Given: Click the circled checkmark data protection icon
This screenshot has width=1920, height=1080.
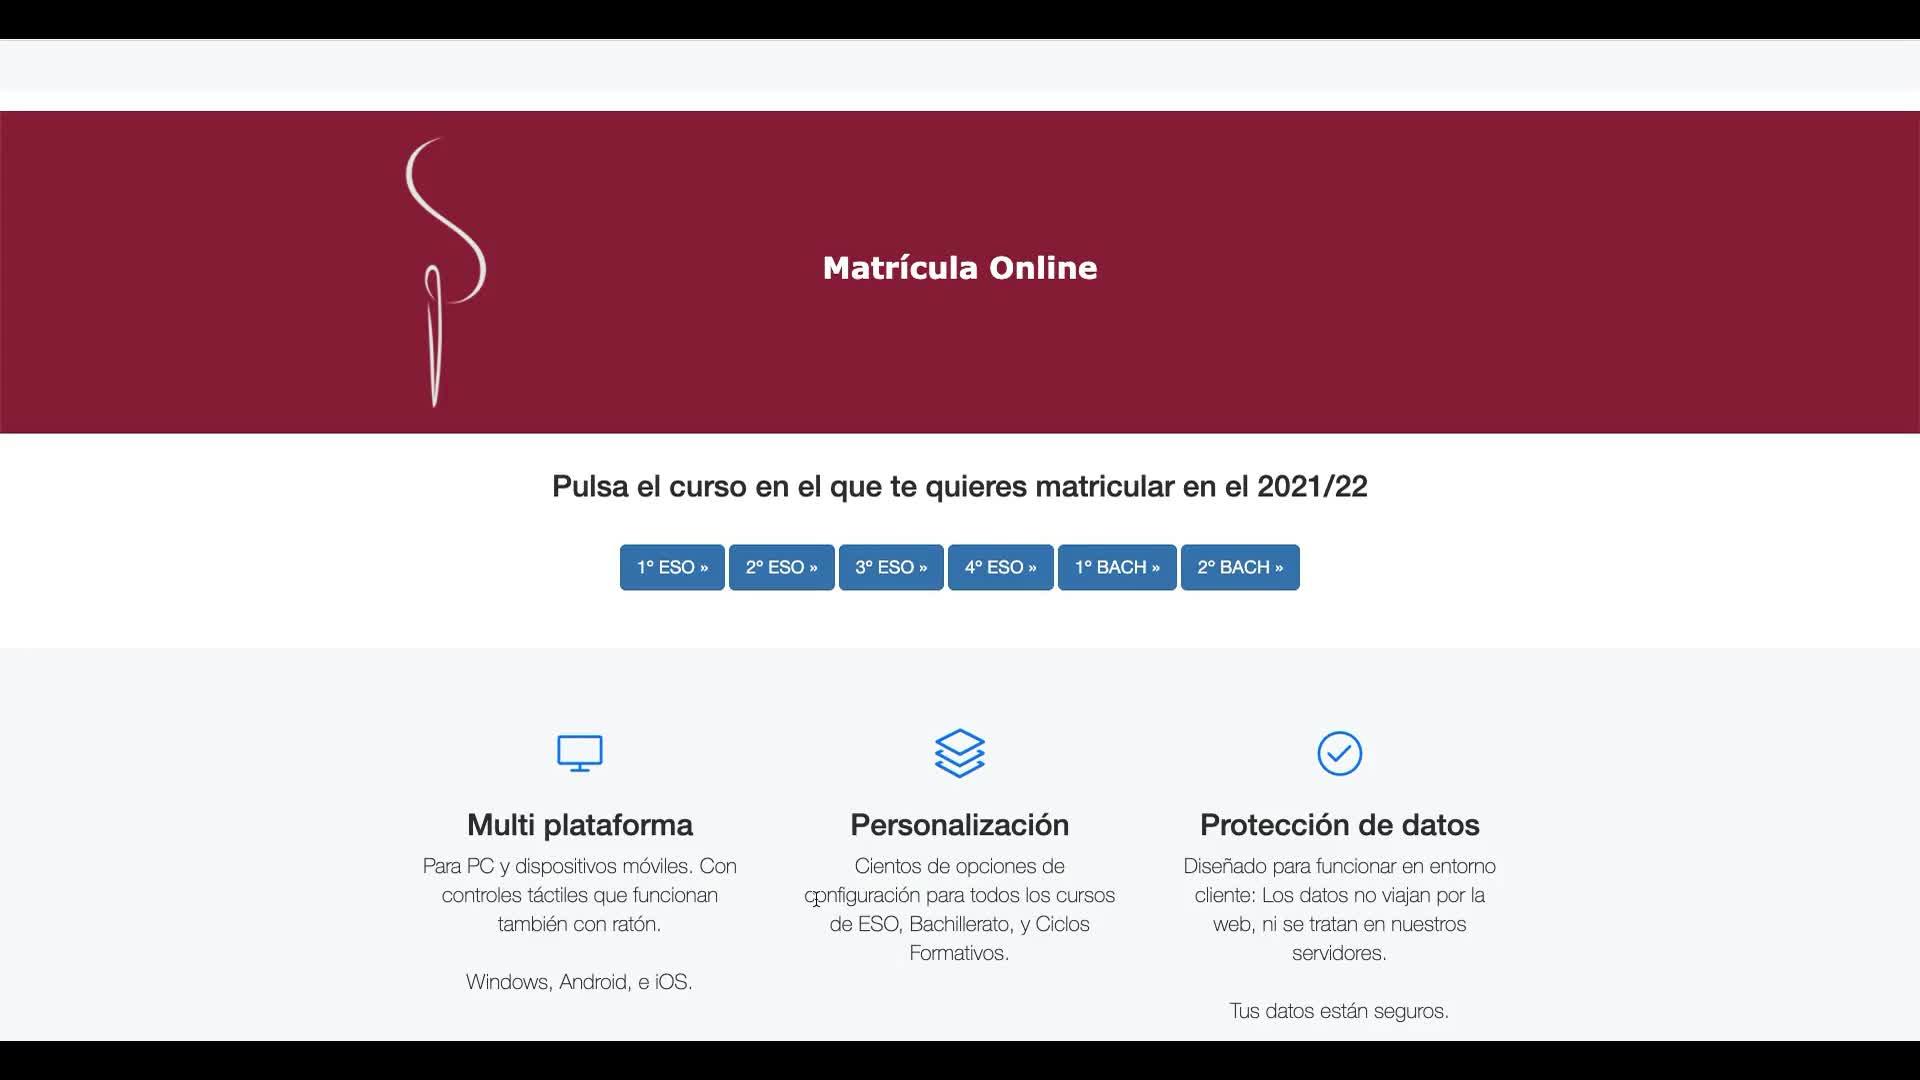Looking at the screenshot, I should click(x=1339, y=753).
